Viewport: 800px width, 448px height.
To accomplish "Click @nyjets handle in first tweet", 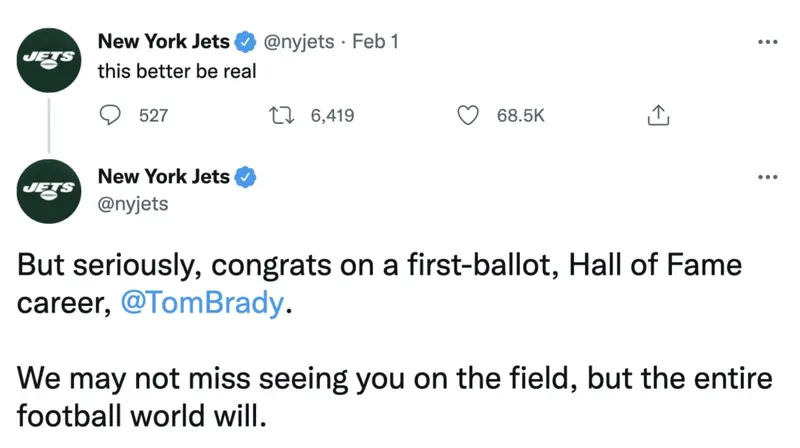I will (297, 42).
